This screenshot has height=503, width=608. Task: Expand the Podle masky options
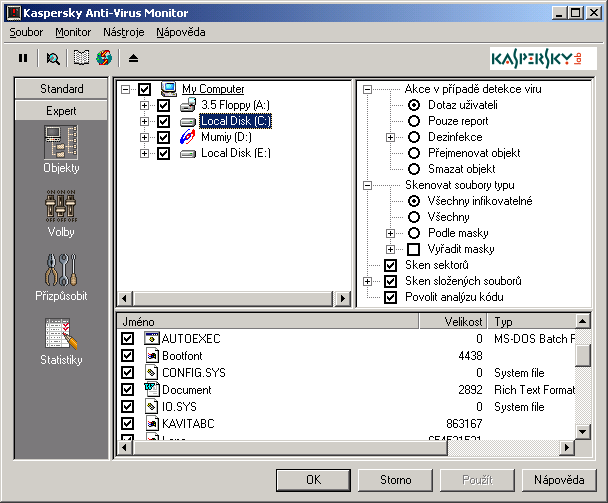click(390, 233)
